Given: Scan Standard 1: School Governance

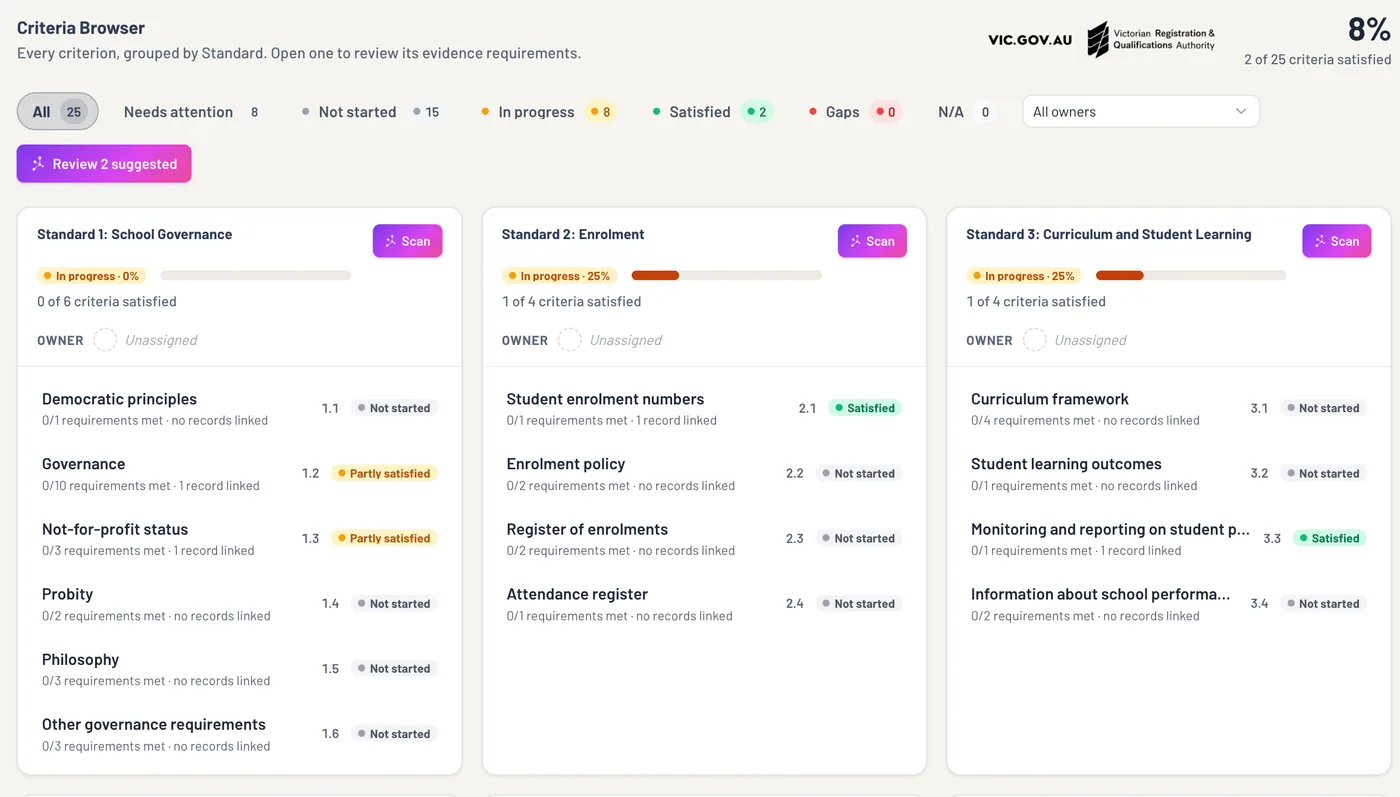Looking at the screenshot, I should point(408,241).
